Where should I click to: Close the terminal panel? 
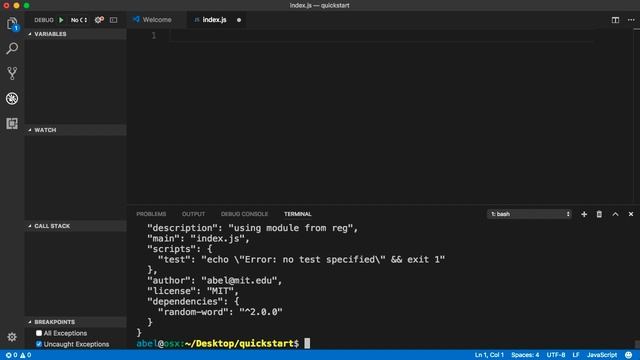[631, 214]
